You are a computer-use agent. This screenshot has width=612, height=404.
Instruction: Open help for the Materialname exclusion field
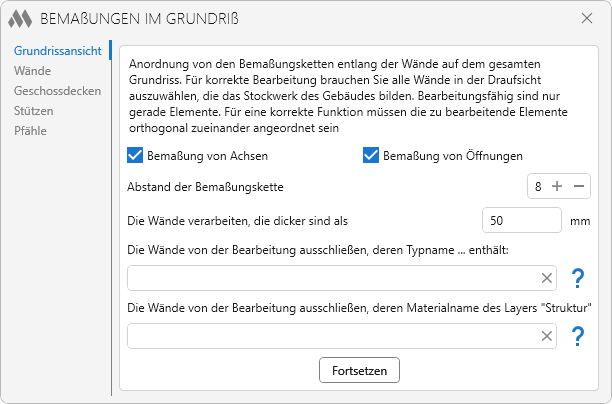[577, 336]
